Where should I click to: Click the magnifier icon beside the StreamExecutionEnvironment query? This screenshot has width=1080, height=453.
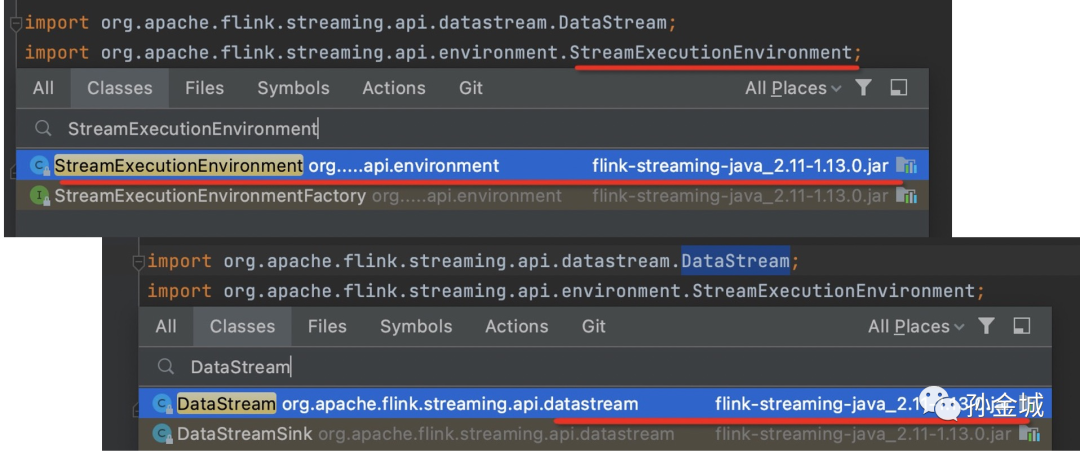[x=43, y=129]
